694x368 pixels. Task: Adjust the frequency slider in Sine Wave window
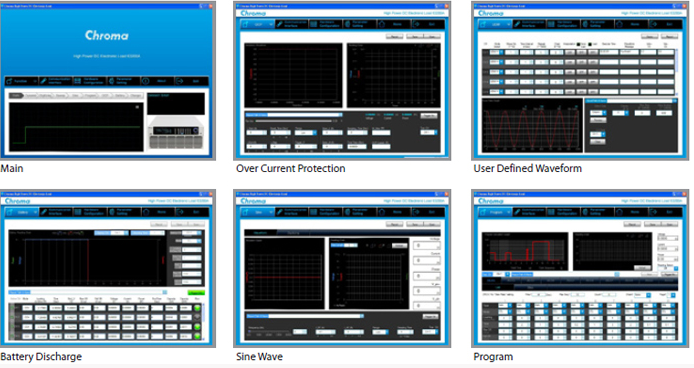268,332
